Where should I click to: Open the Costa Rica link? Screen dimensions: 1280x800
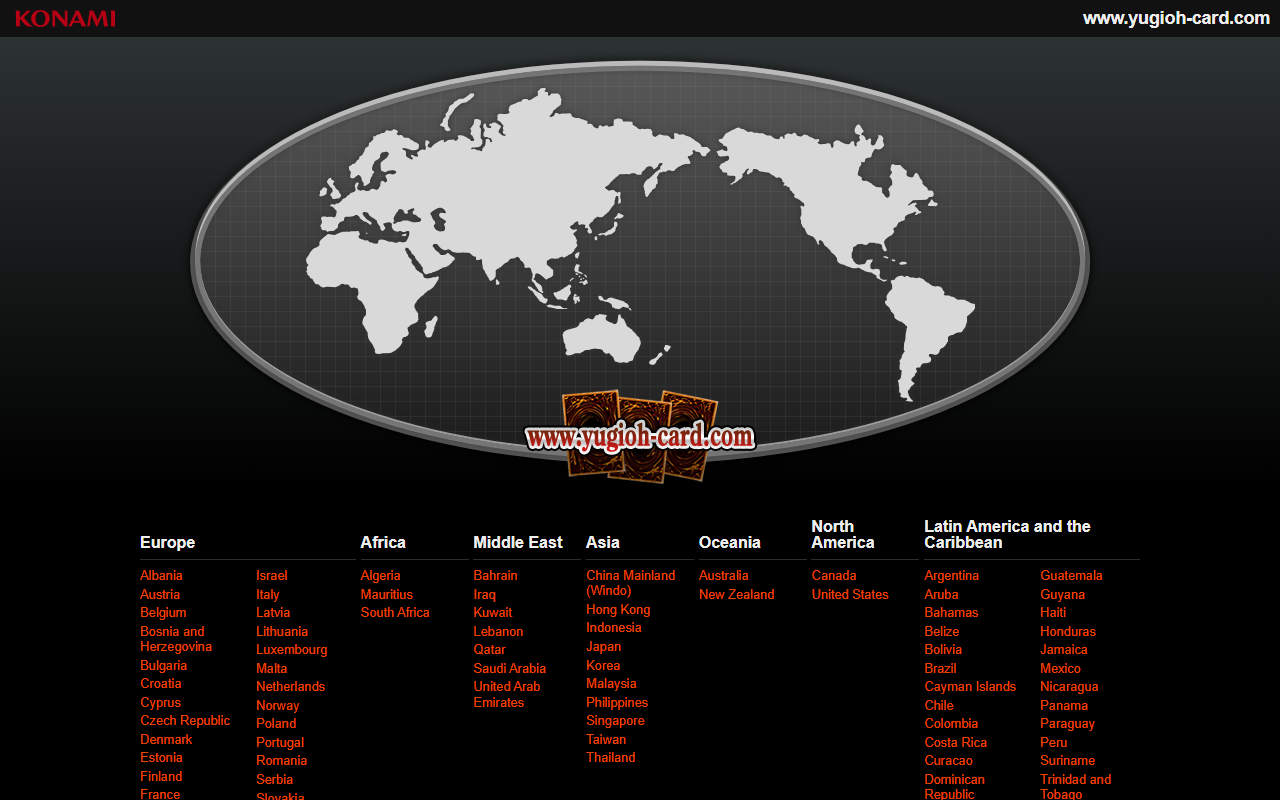956,742
